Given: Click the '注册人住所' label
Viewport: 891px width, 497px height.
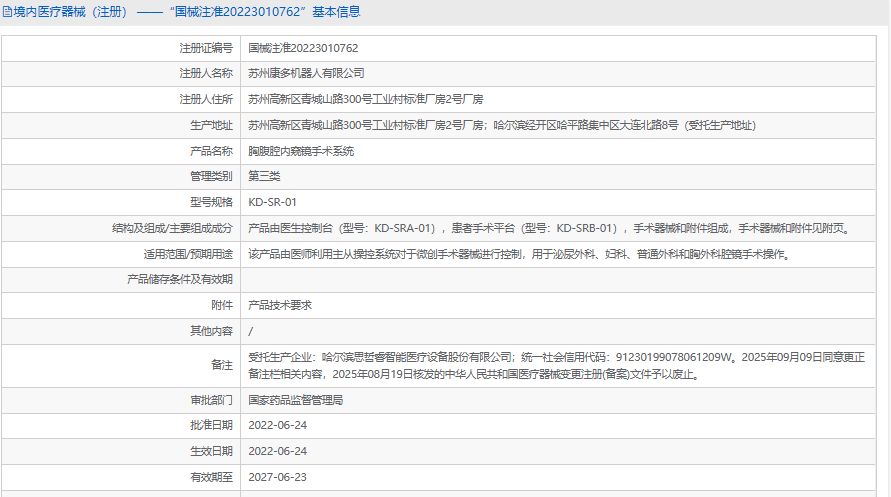Looking at the screenshot, I should click(206, 99).
